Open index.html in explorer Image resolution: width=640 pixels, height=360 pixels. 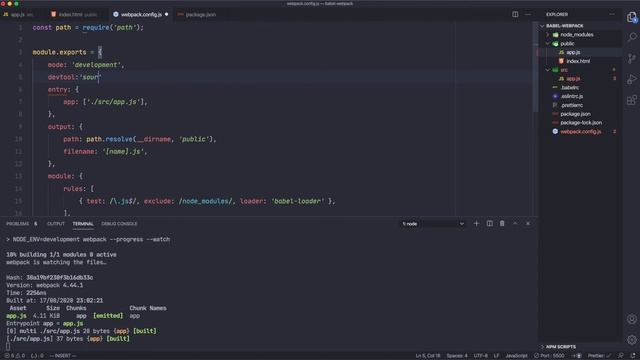point(580,61)
